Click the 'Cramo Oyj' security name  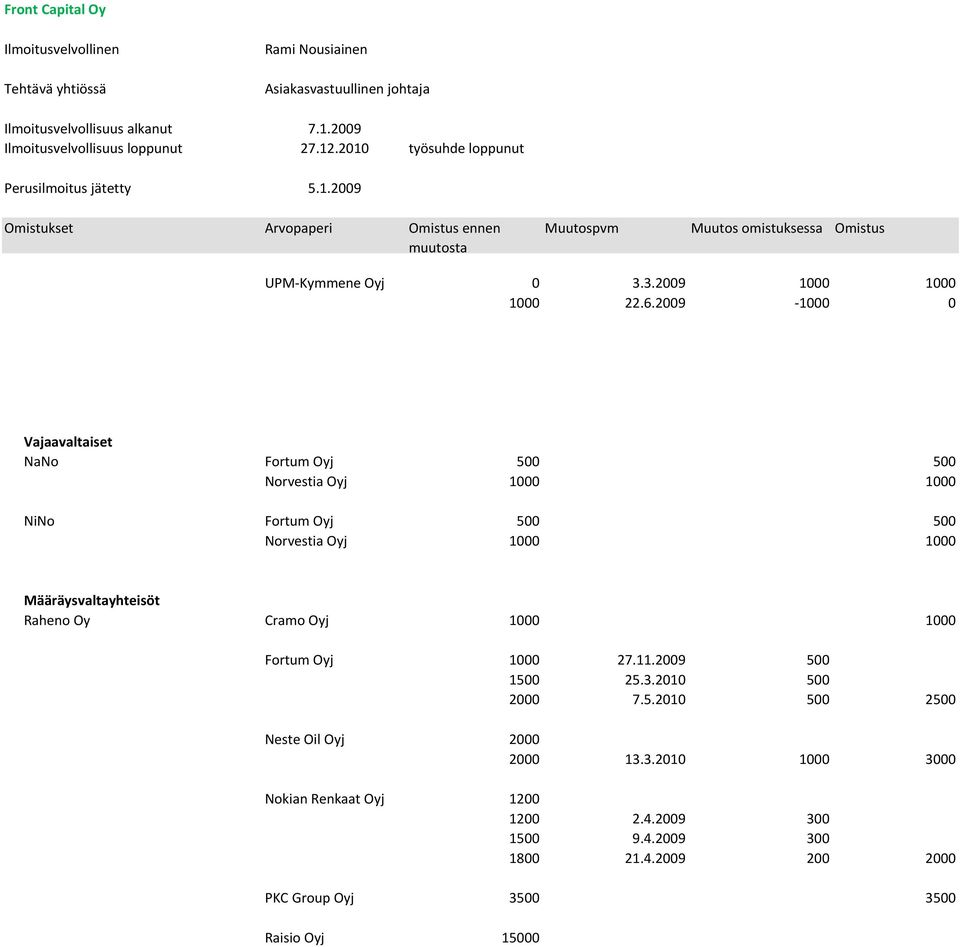pyautogui.click(x=296, y=620)
